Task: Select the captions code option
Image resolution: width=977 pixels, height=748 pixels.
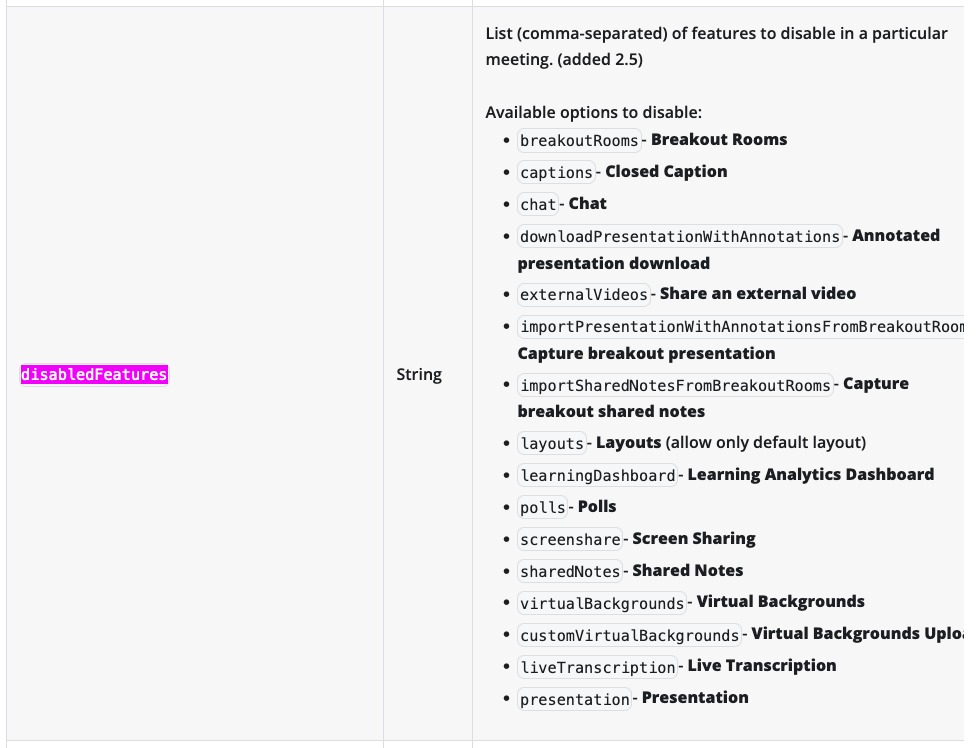Action: [556, 172]
